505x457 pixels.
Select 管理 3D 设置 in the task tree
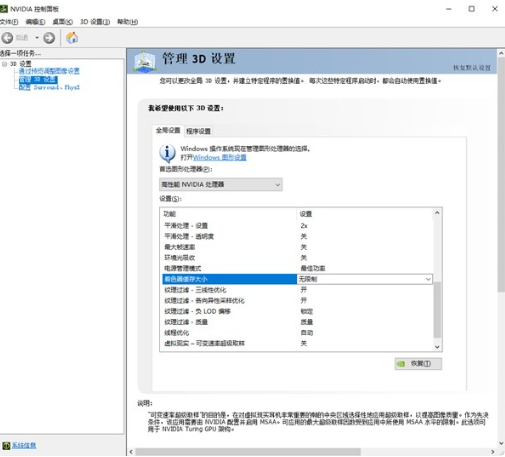(38, 79)
